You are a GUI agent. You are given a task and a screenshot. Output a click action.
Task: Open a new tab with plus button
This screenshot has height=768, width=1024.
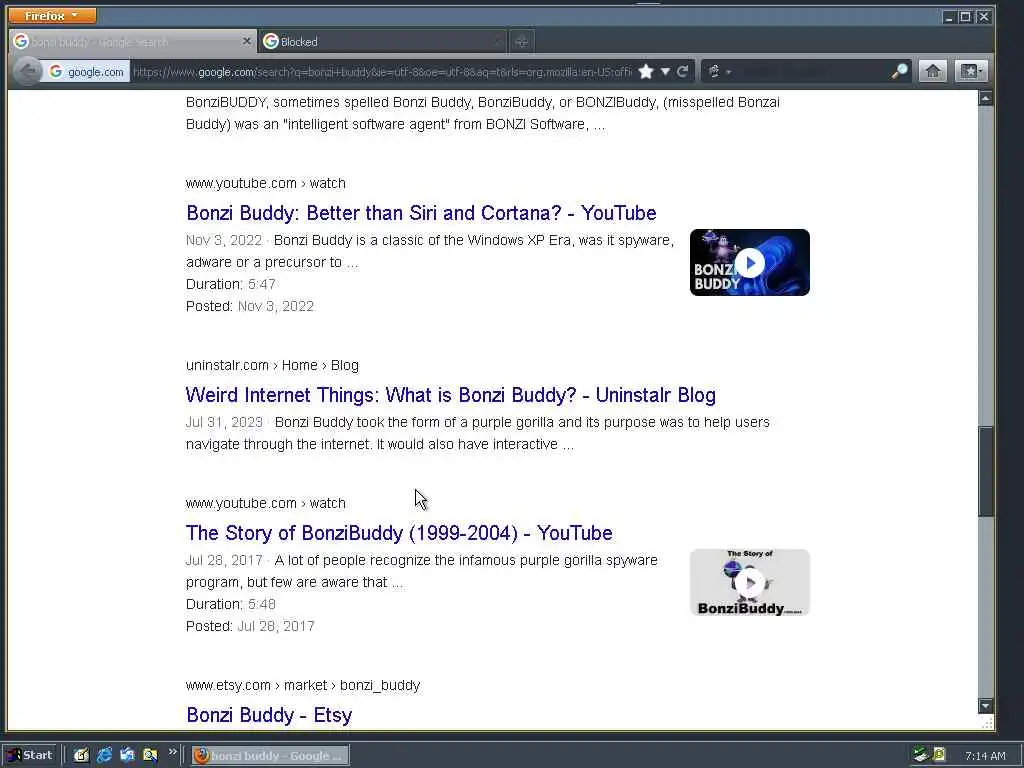521,42
